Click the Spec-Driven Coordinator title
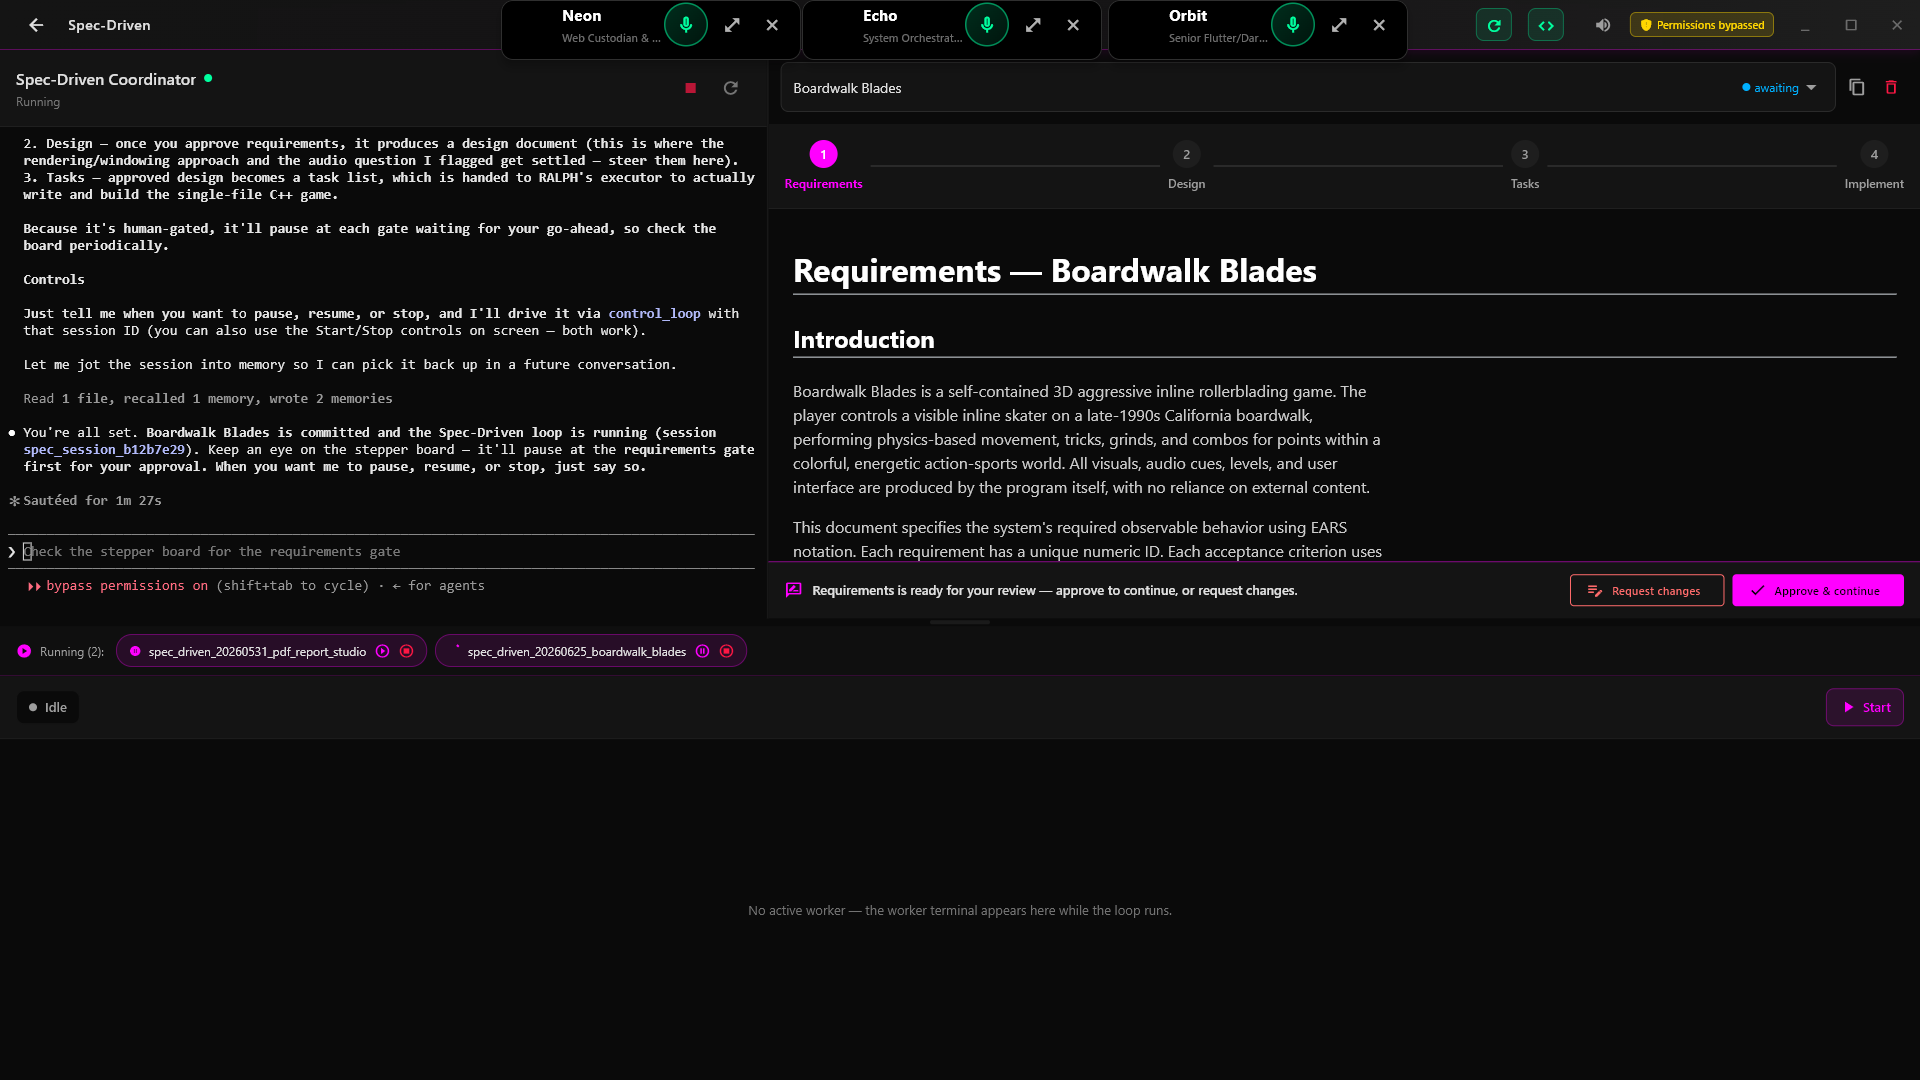The width and height of the screenshot is (1920, 1080). coord(106,79)
